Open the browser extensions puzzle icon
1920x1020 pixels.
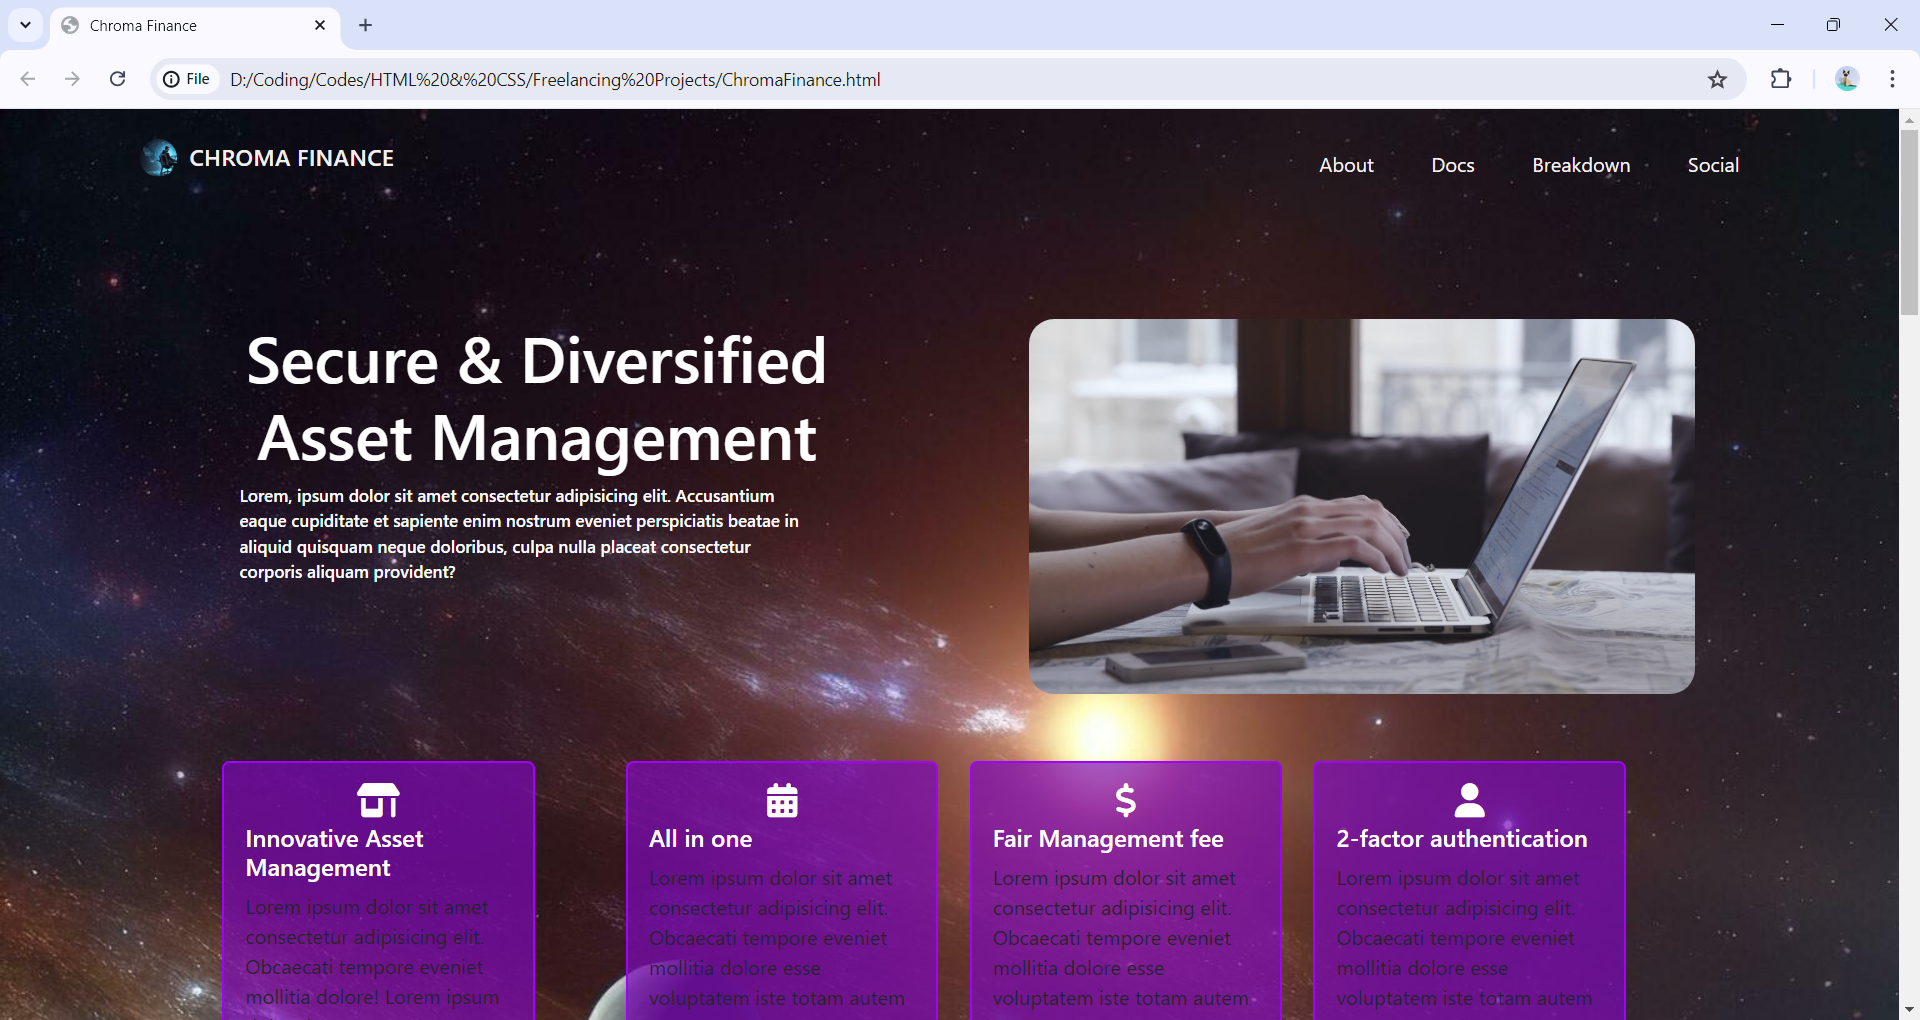1781,79
